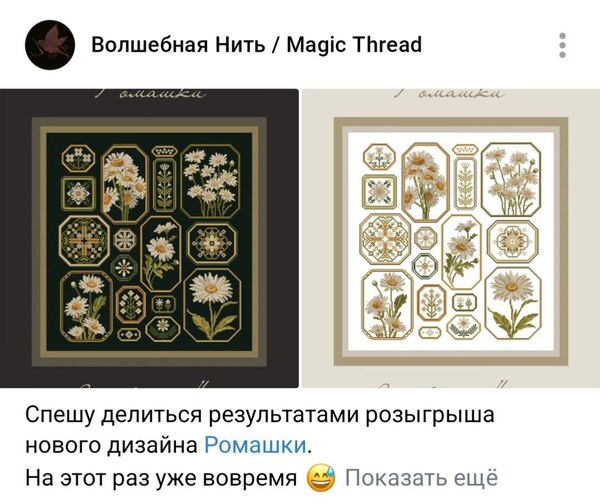600x502 pixels.
Task: Follow the blue Ромашки link
Action: pos(256,445)
